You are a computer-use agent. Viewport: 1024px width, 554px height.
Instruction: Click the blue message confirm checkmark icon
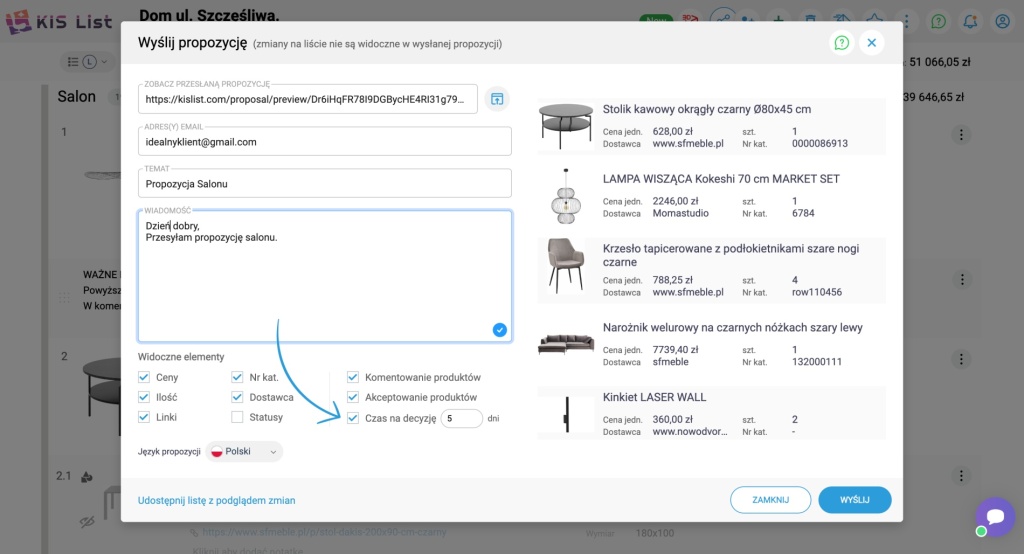point(500,330)
